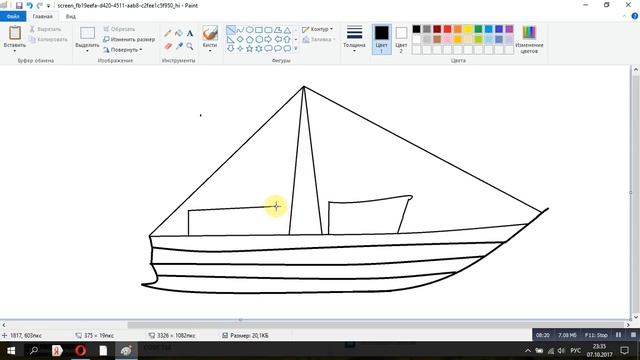
Task: Activate Цвет 1 foreground color
Action: [x=382, y=39]
